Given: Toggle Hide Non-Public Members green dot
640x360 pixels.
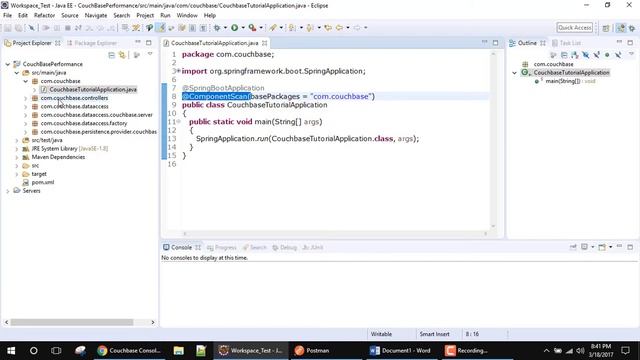Looking at the screenshot, I should tap(607, 55).
